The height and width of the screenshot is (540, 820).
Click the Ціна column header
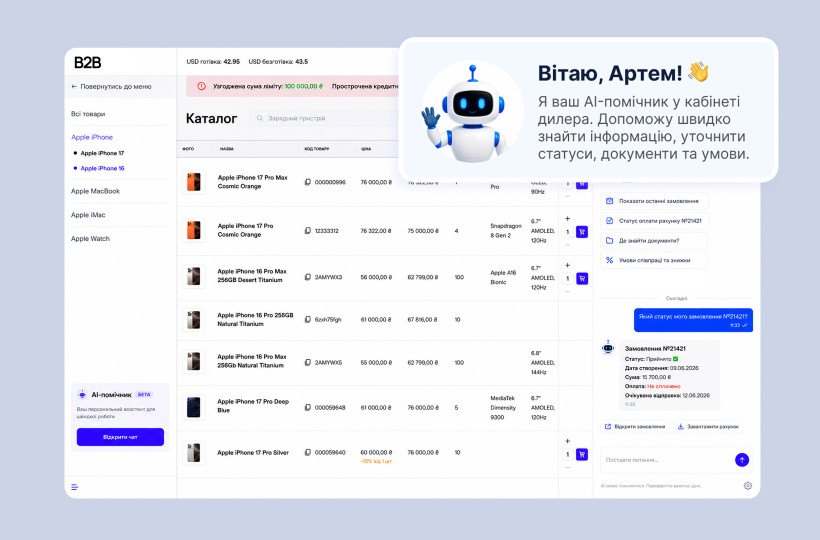point(366,149)
